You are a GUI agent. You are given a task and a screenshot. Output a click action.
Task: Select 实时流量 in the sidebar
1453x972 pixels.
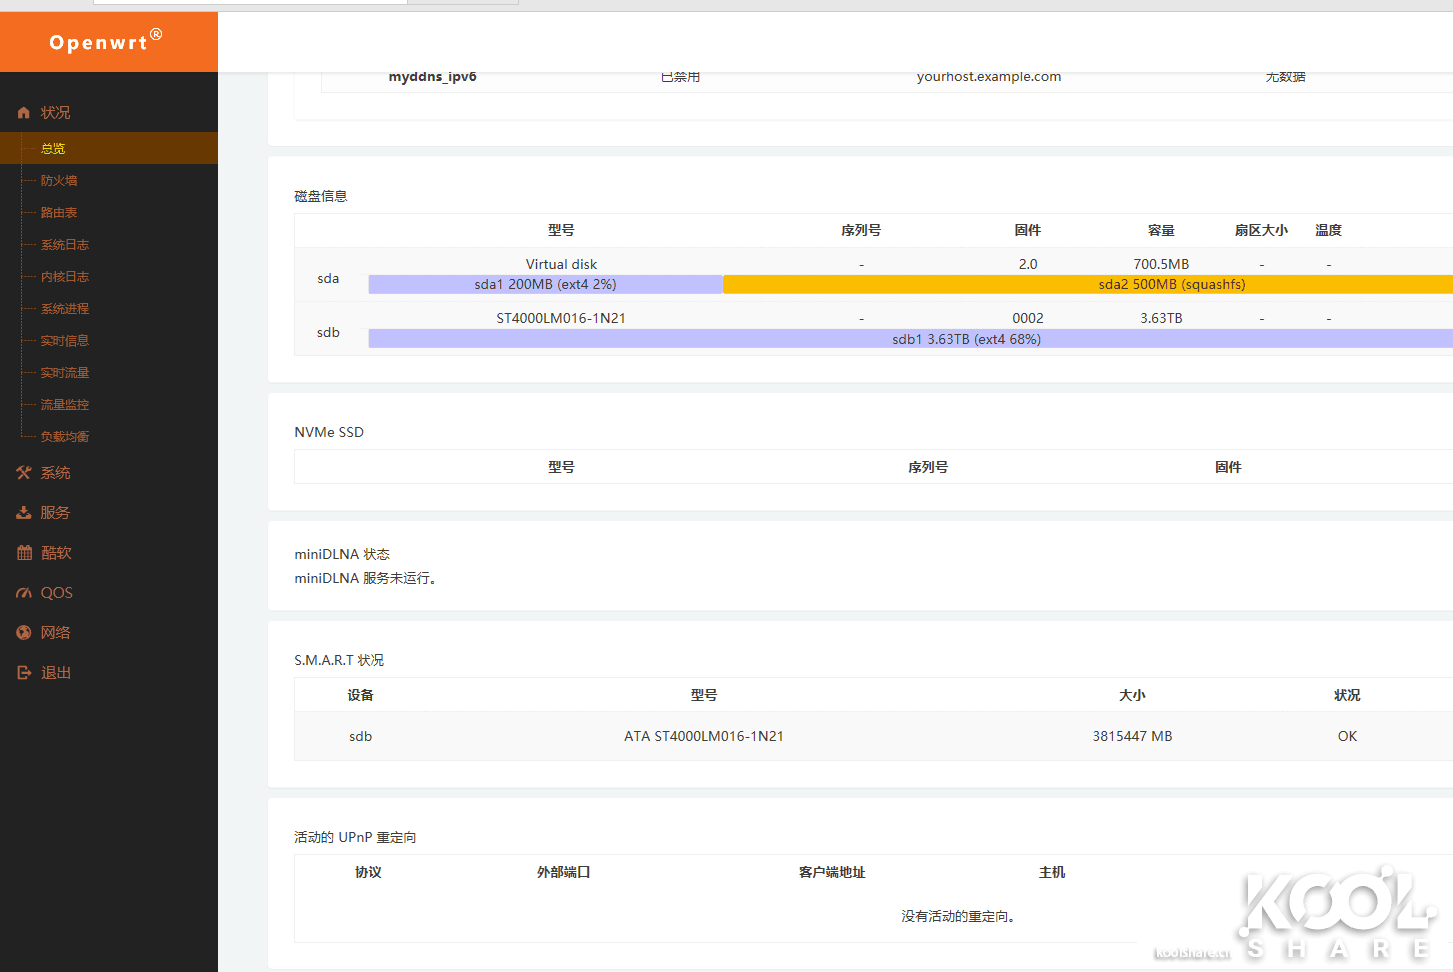pos(65,373)
